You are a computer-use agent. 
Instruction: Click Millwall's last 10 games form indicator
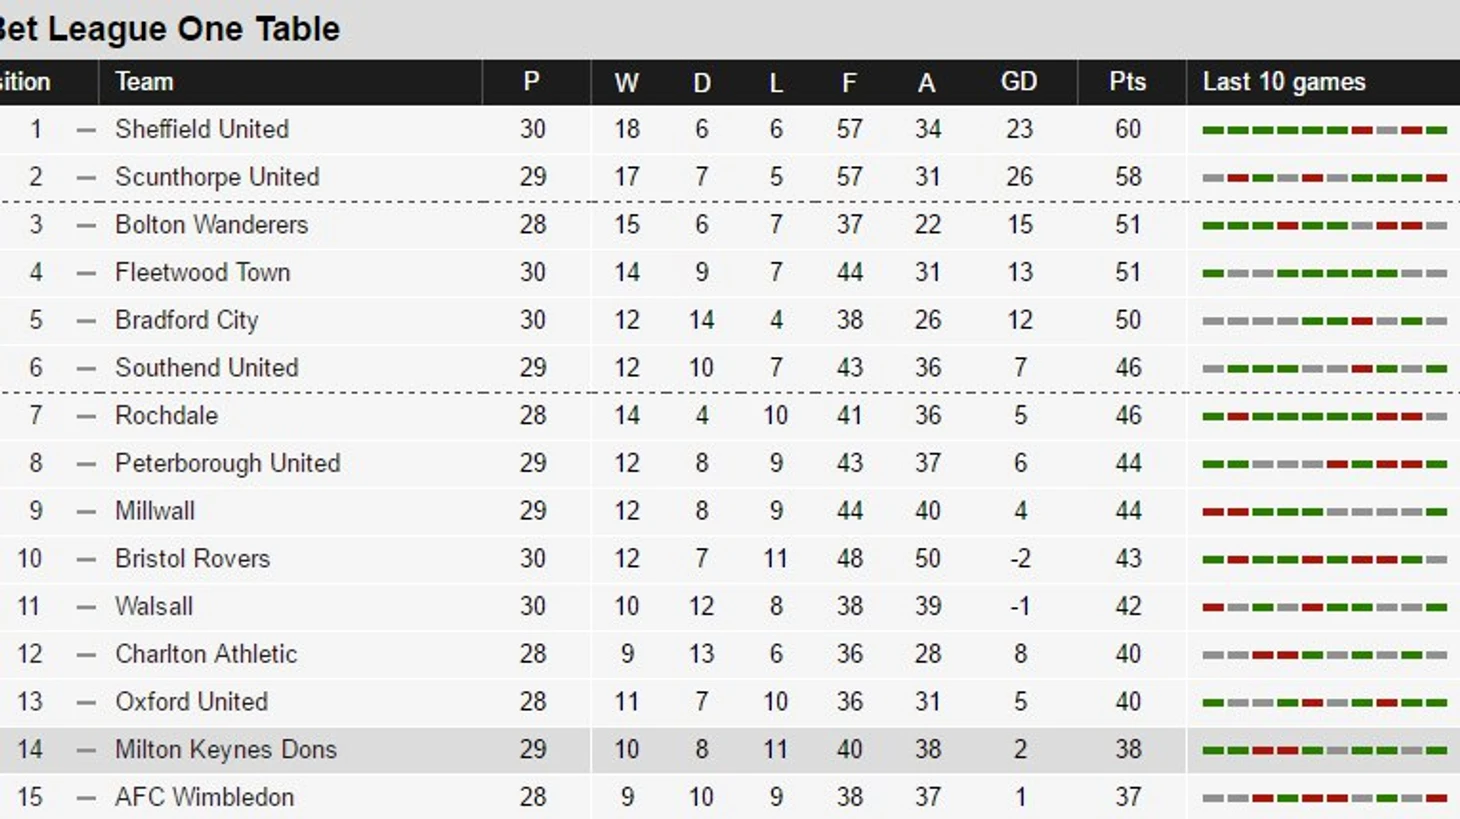1324,512
